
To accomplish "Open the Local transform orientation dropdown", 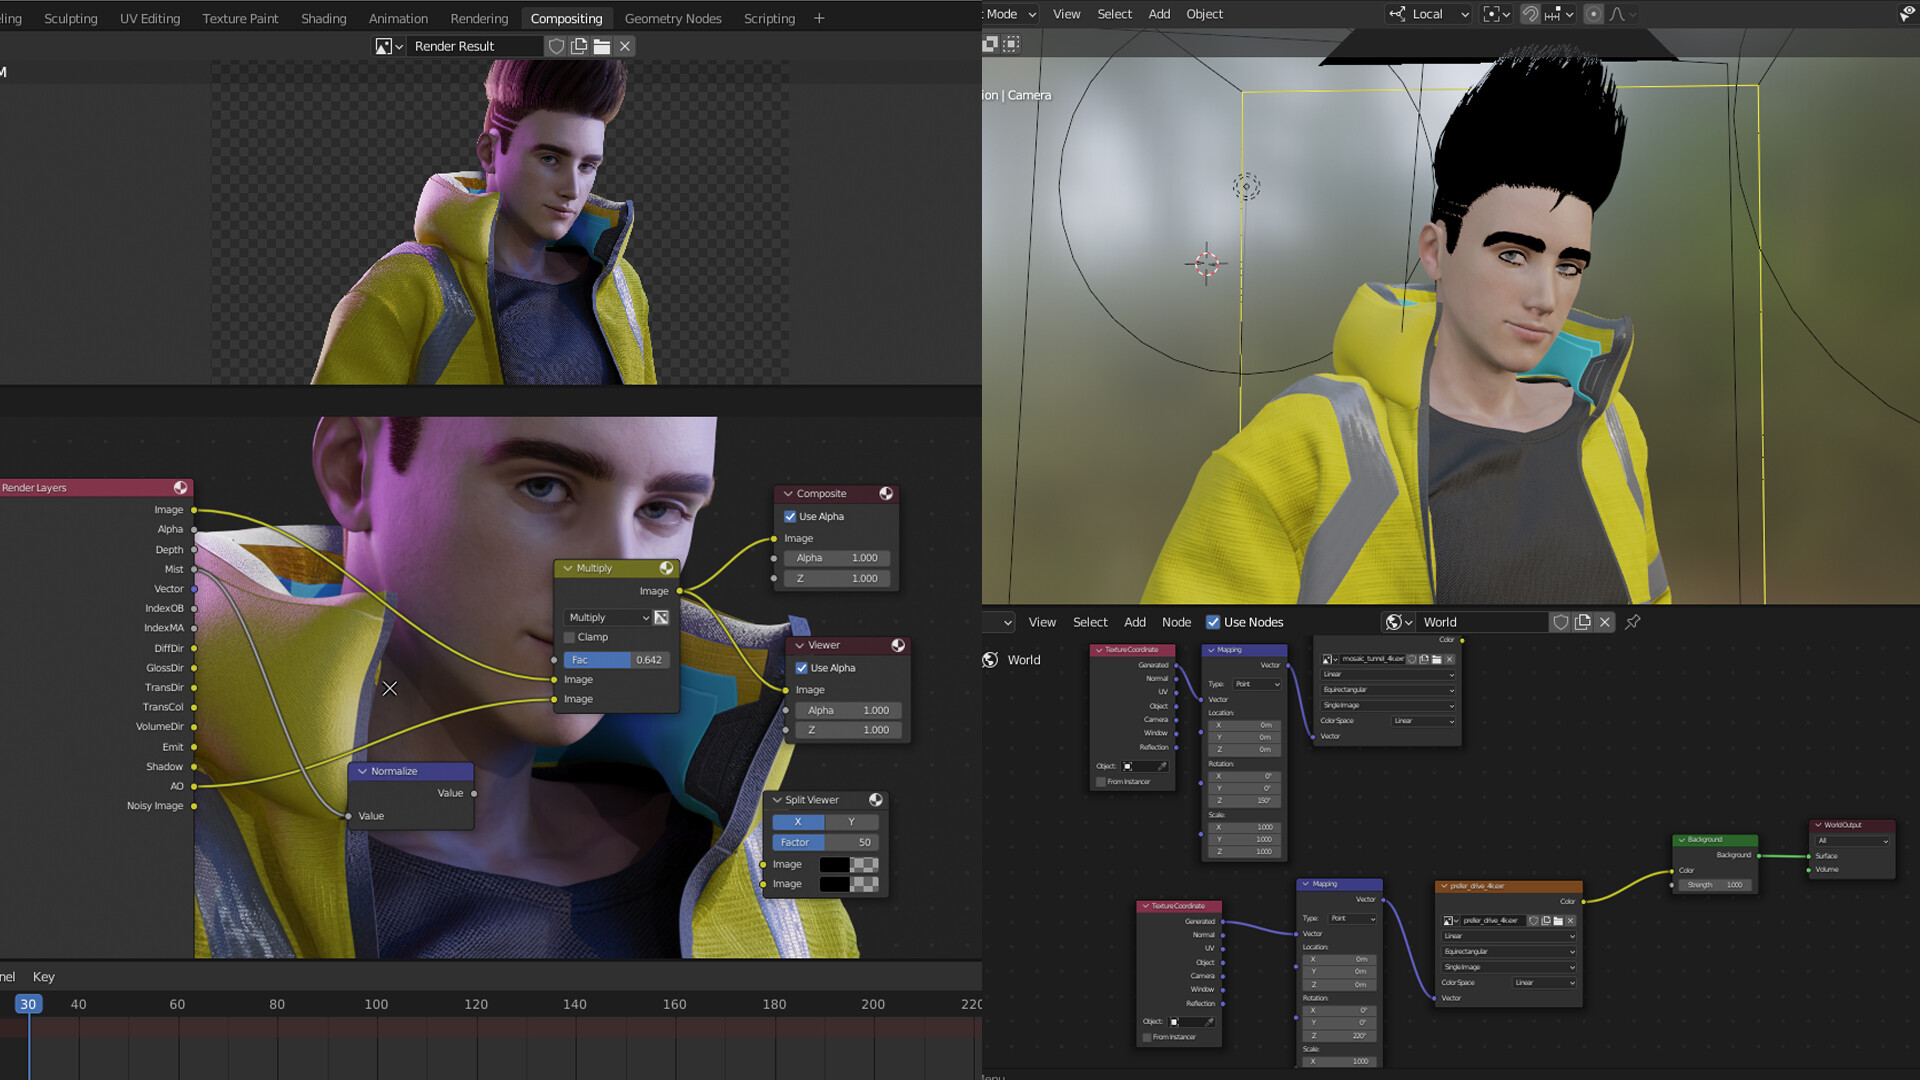I will (x=1430, y=14).
